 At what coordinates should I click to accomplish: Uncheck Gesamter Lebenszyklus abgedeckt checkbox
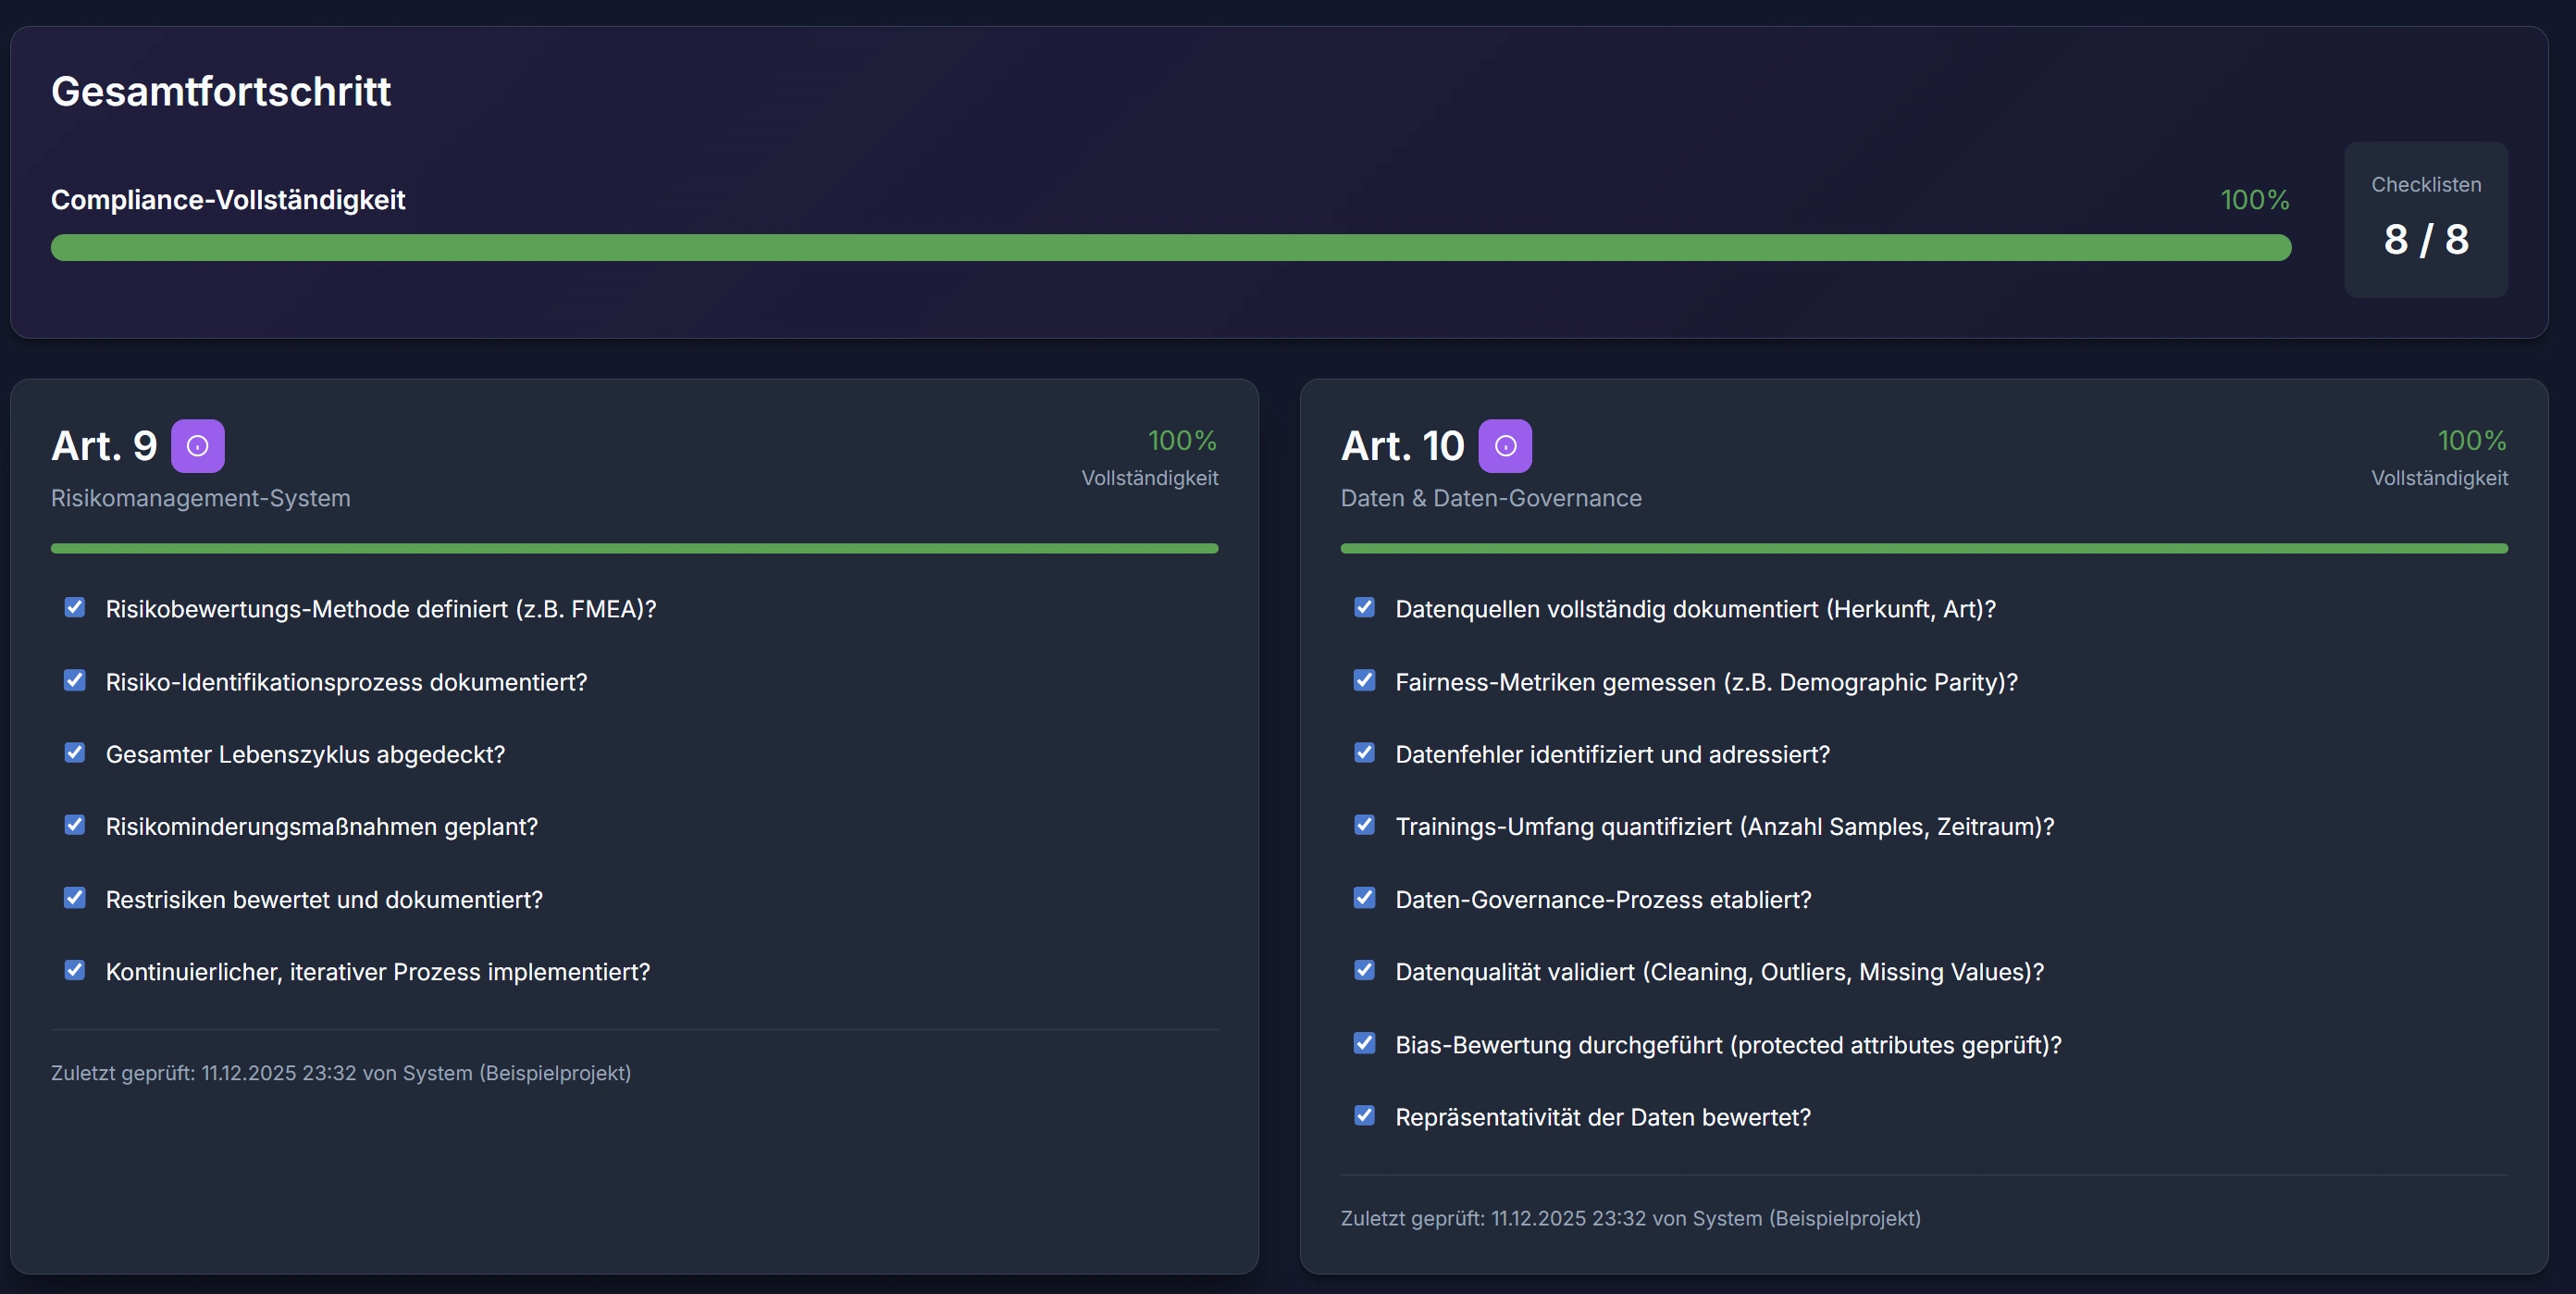point(75,753)
